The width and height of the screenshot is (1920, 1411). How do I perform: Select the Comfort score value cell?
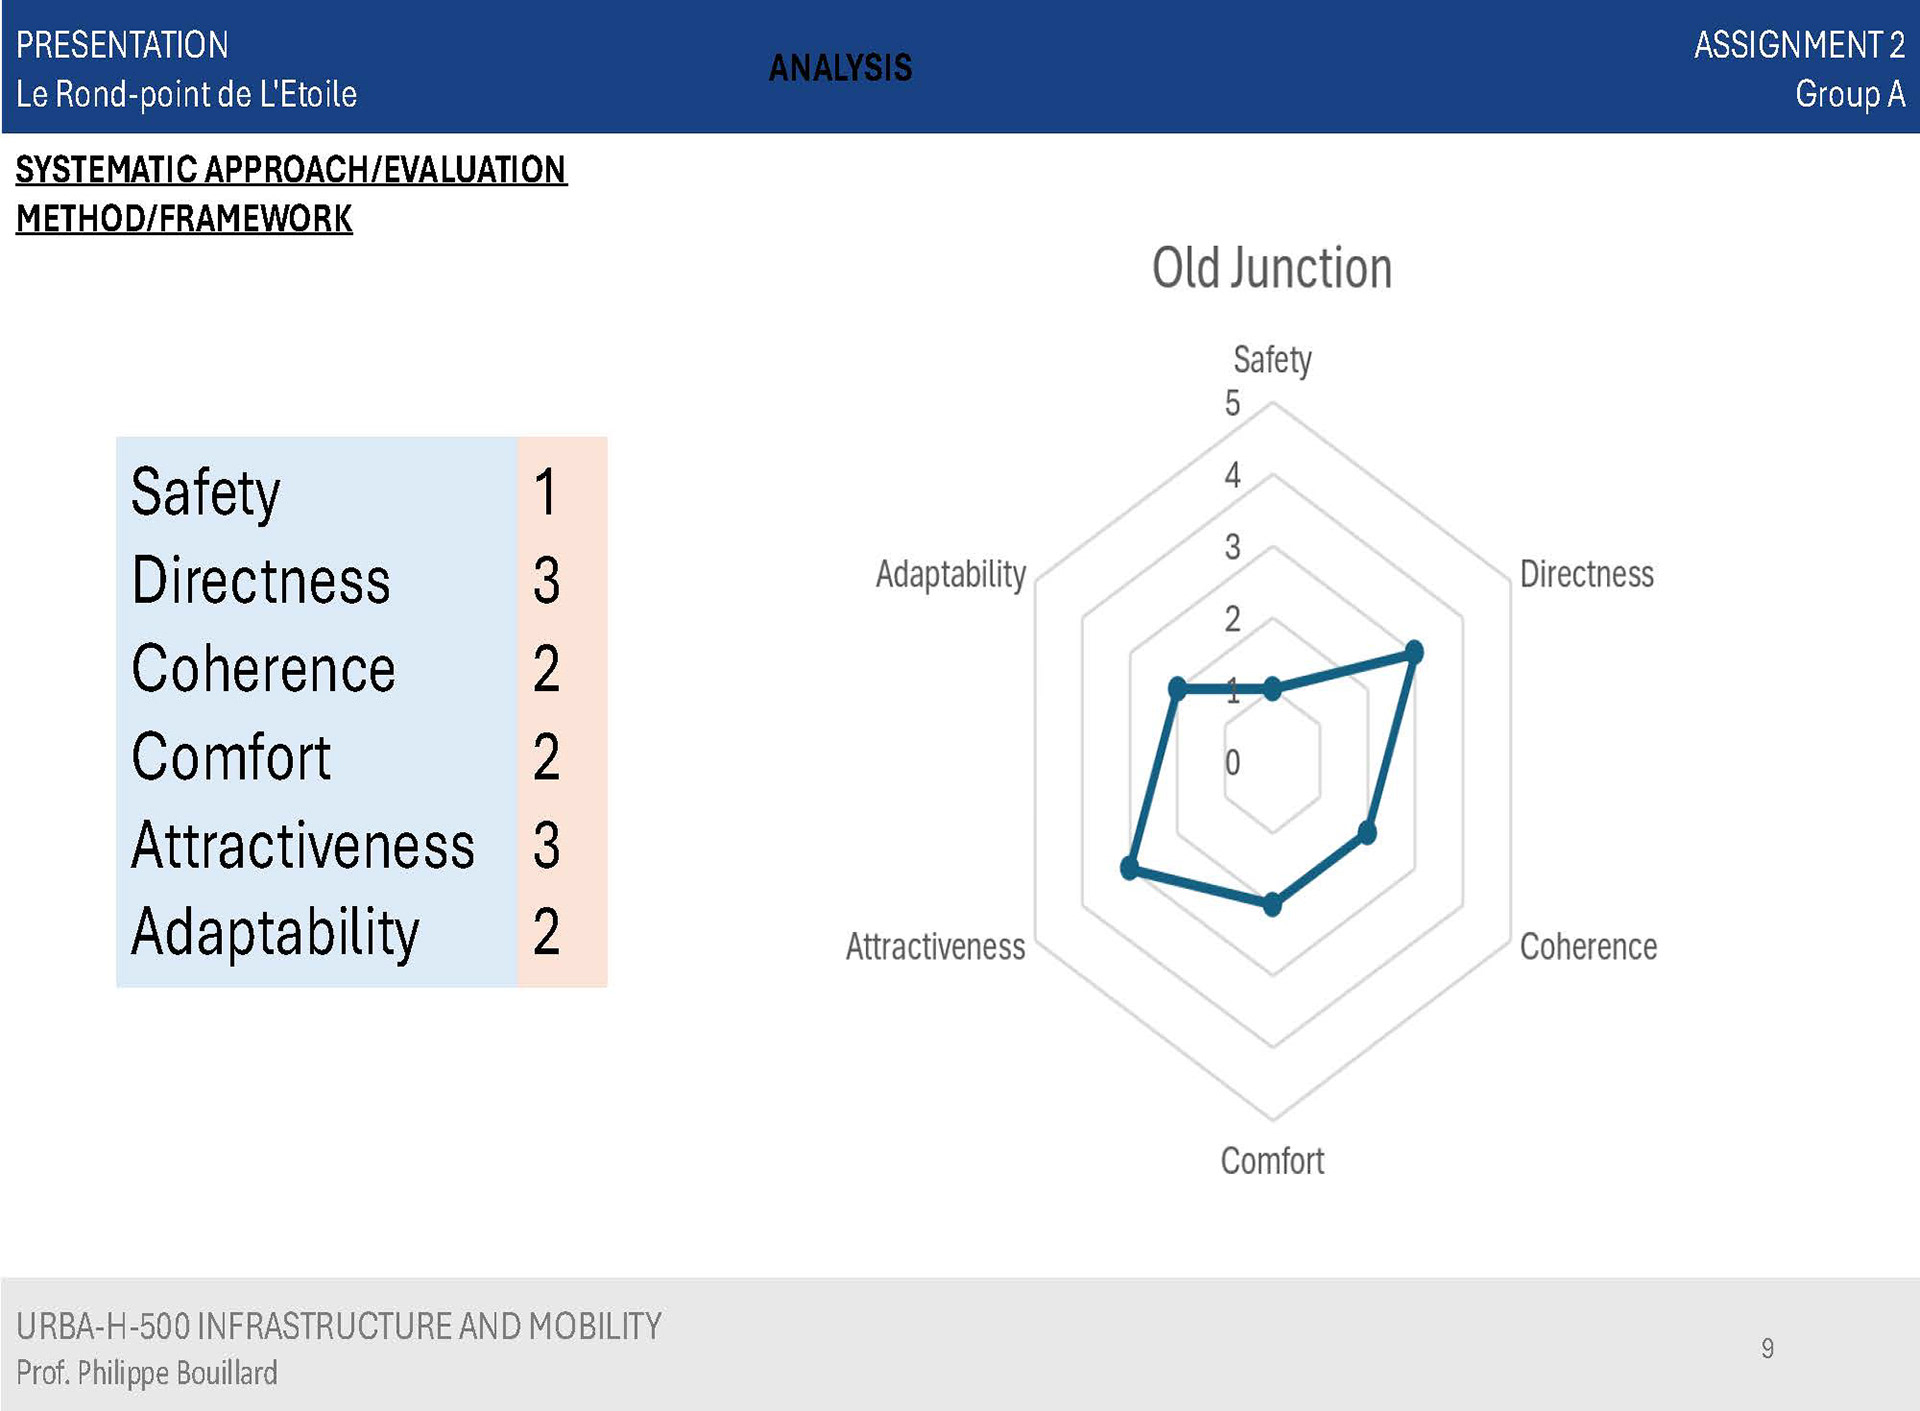(x=546, y=756)
